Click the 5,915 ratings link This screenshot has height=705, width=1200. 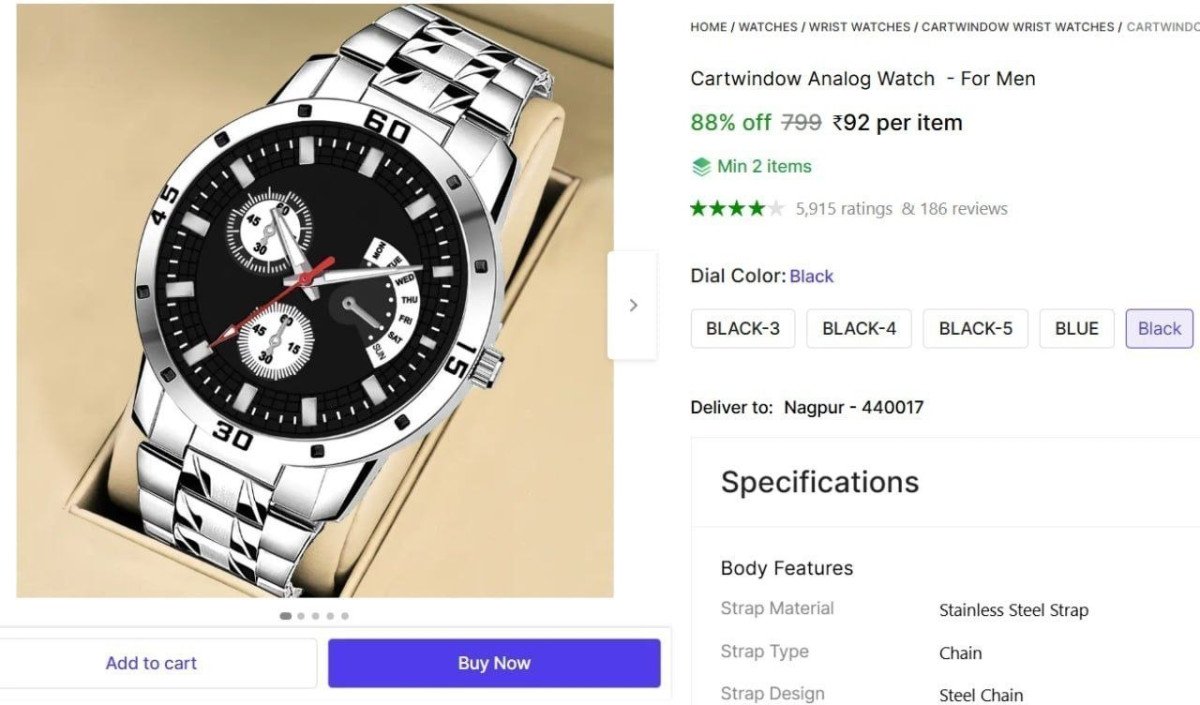click(x=843, y=209)
